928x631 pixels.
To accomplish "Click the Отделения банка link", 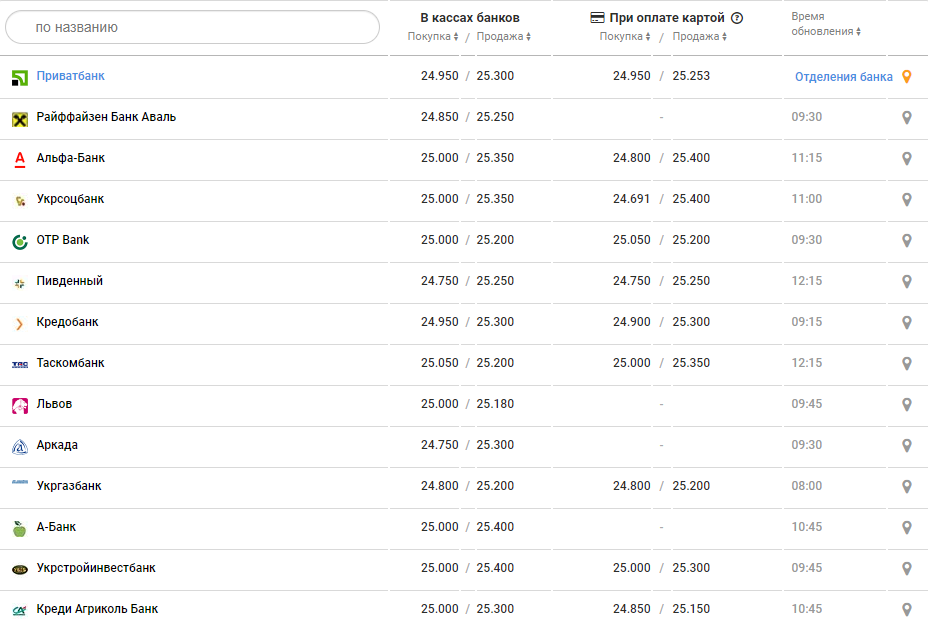I will (843, 77).
